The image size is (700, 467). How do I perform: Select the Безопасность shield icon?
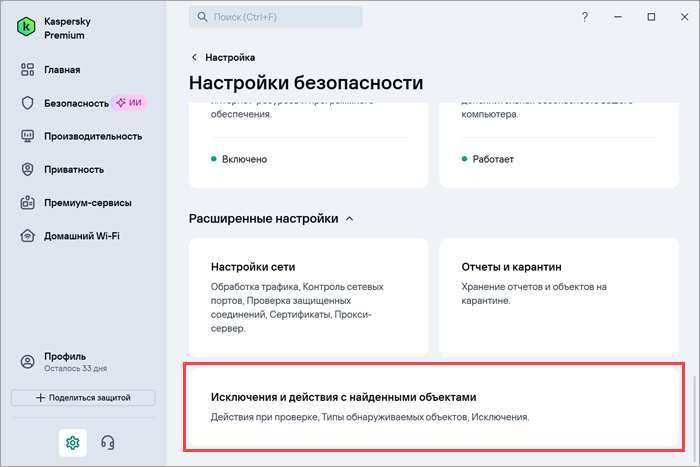point(27,103)
